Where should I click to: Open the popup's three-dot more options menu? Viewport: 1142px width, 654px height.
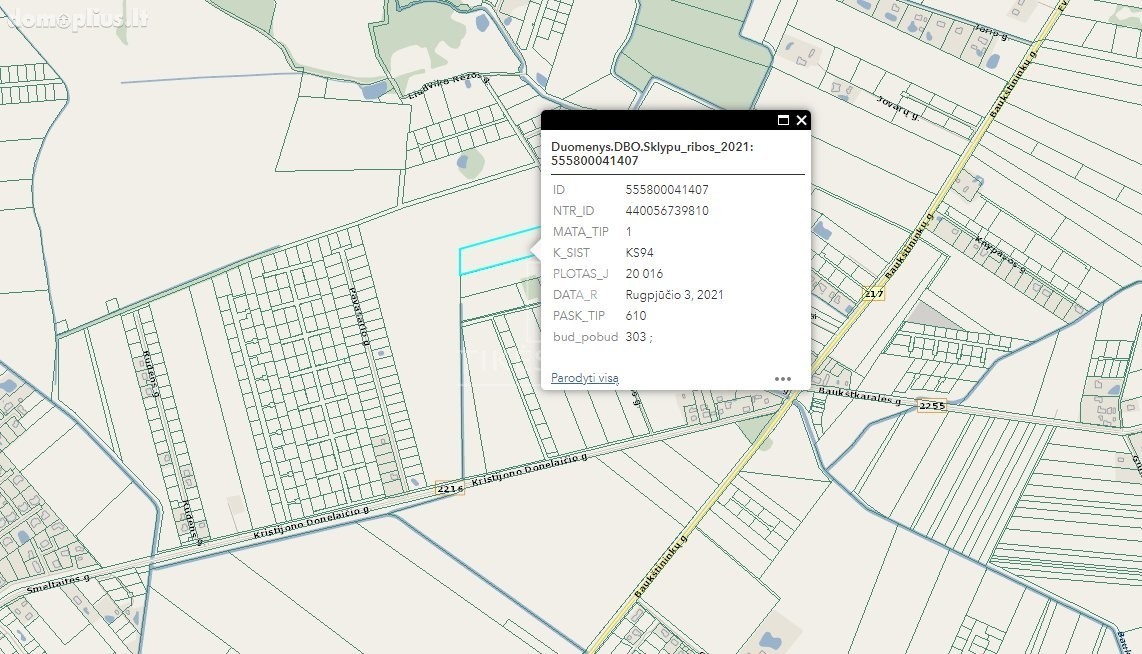(x=782, y=379)
